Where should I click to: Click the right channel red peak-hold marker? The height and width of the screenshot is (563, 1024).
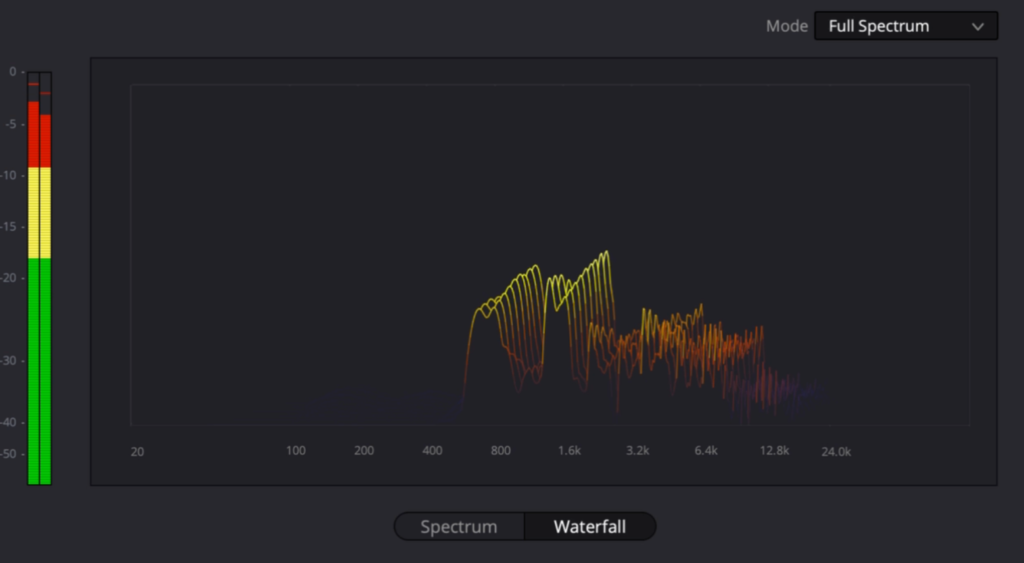(x=45, y=93)
